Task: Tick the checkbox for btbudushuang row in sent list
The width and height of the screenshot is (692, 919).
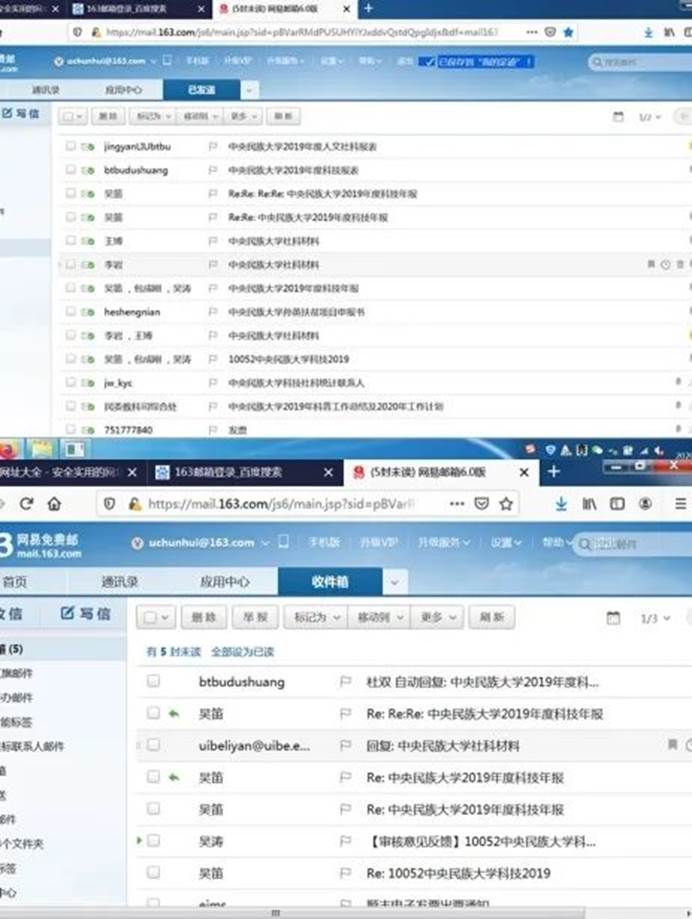Action: [x=71, y=169]
